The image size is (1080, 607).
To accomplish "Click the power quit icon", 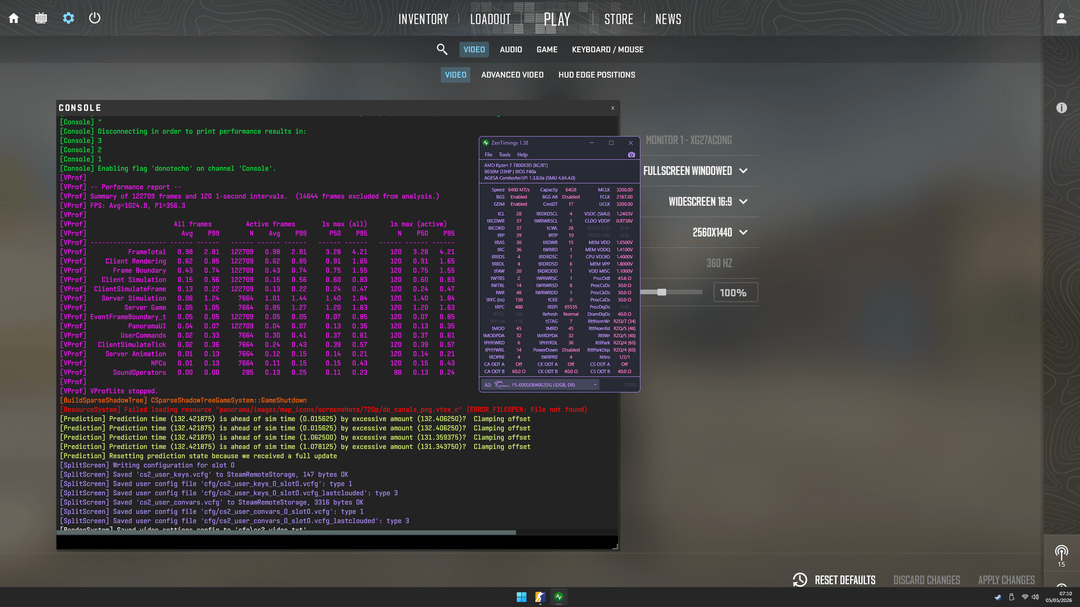I will [94, 18].
